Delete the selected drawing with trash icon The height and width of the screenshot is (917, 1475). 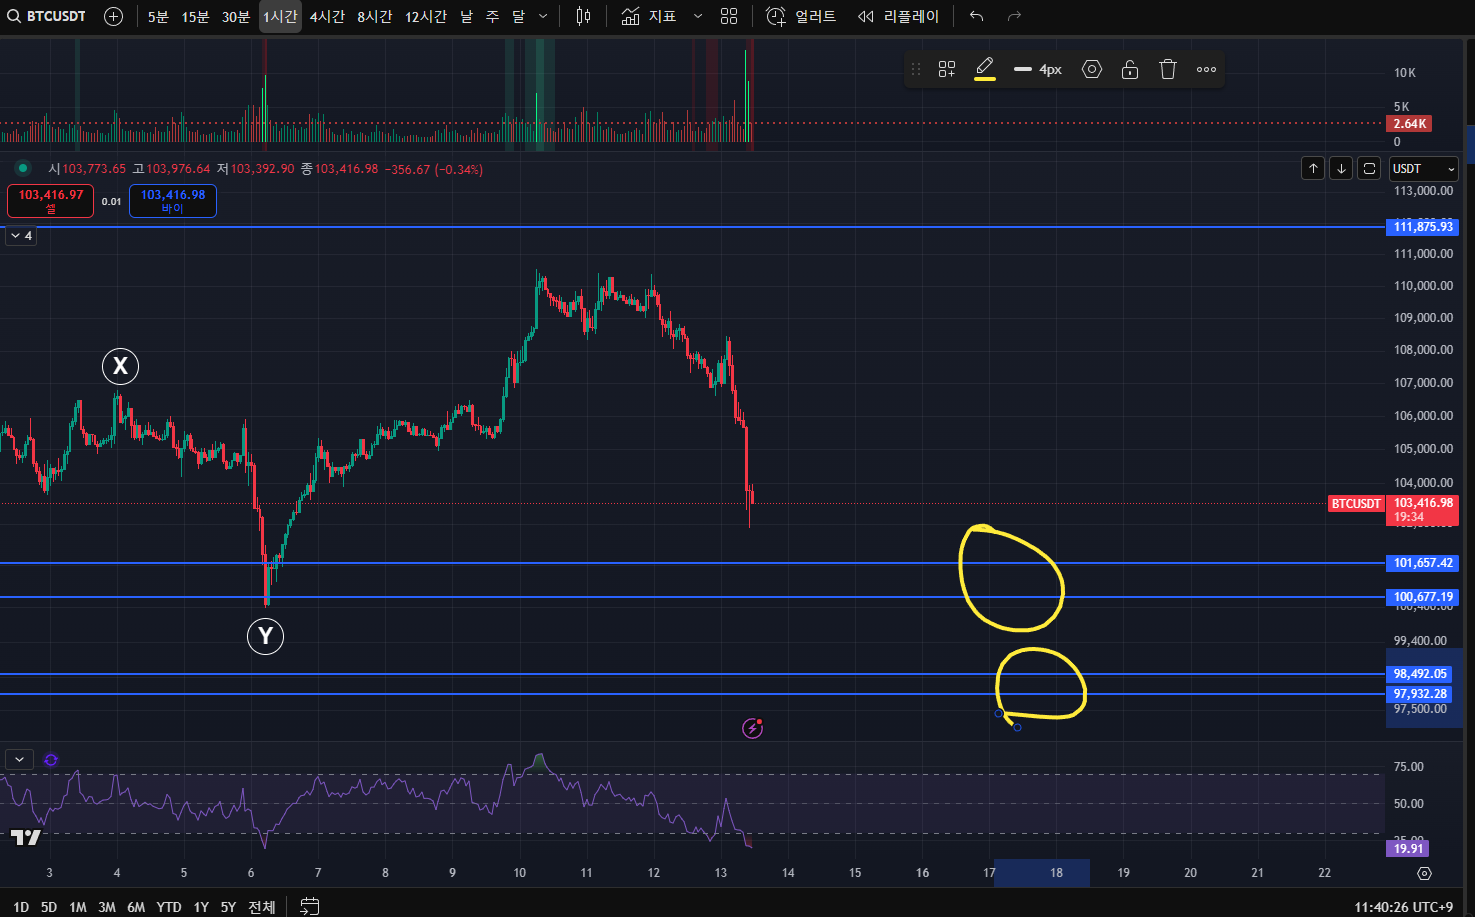coord(1168,69)
